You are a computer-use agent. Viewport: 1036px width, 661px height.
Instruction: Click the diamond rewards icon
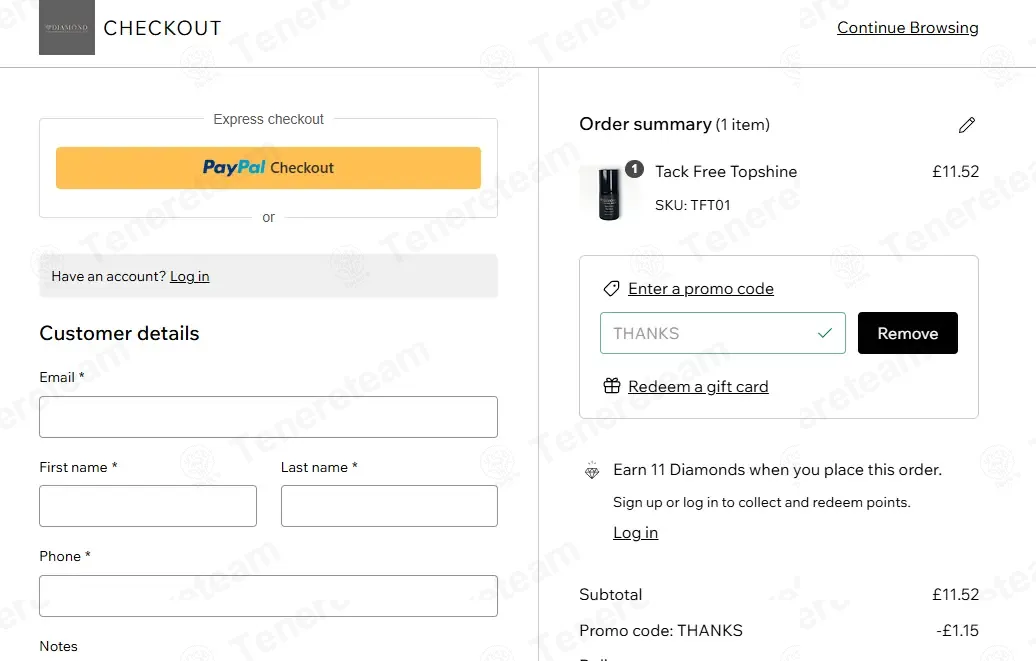click(592, 471)
